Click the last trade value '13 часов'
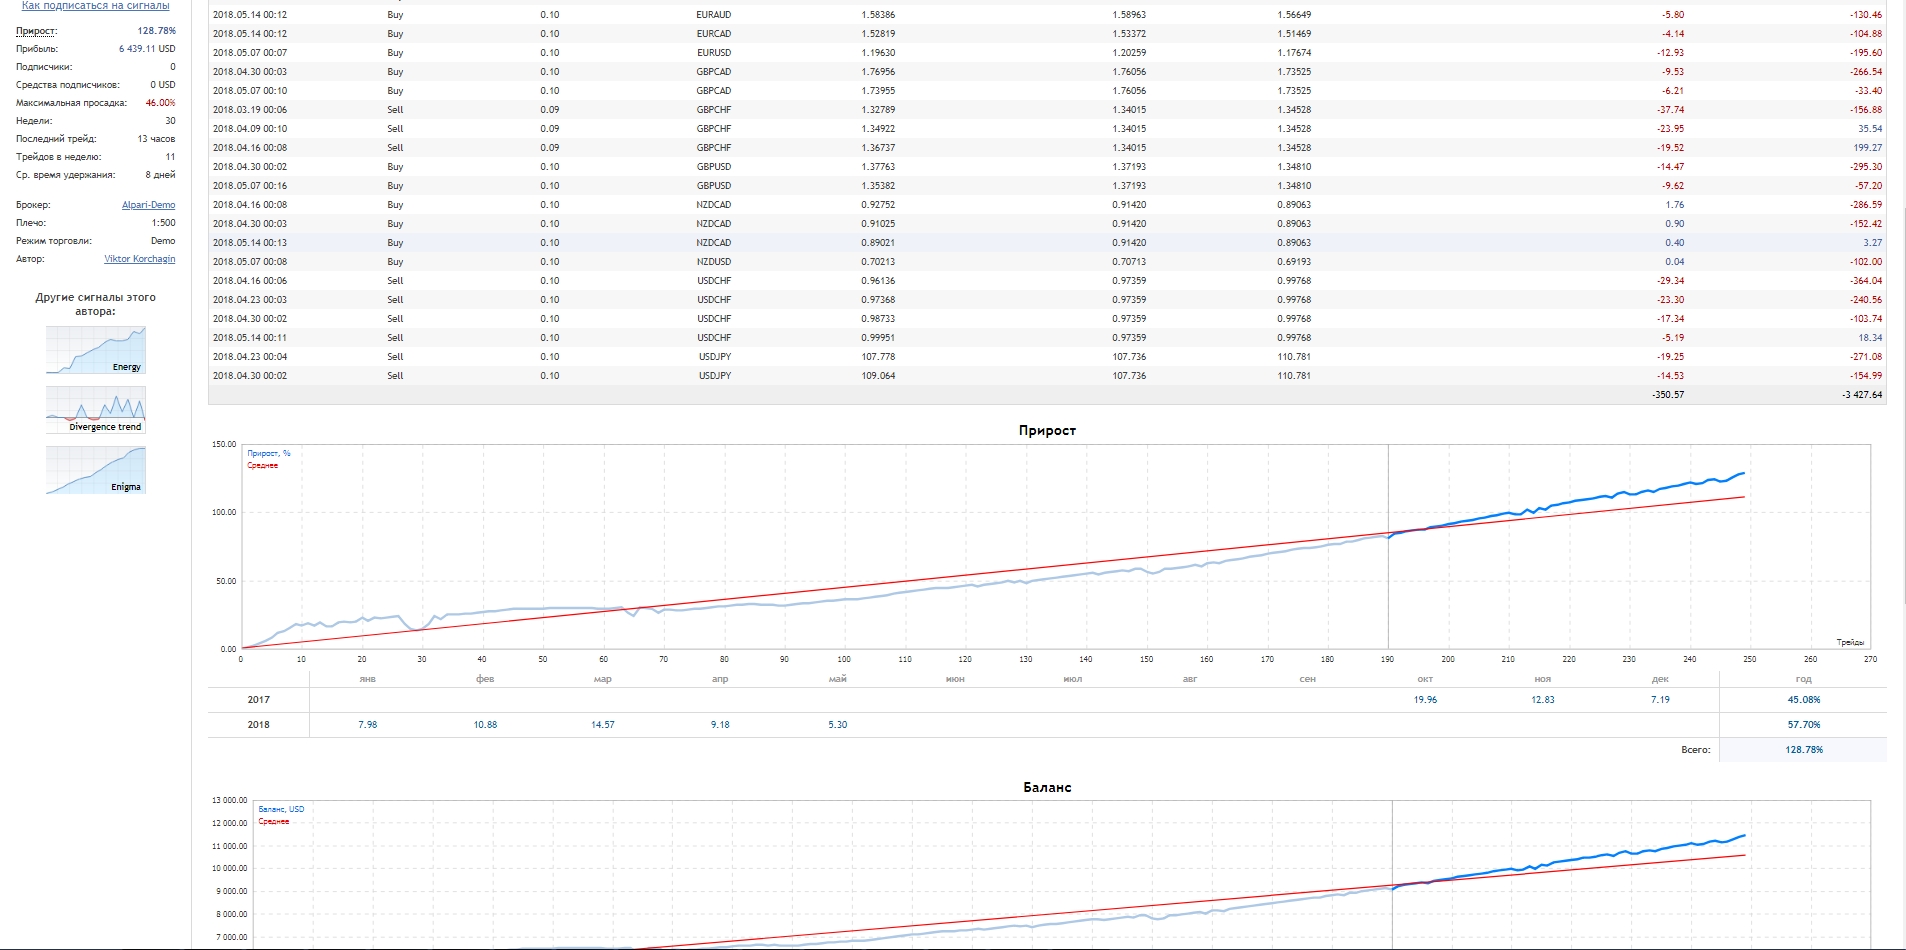This screenshot has width=1906, height=950. 156,139
